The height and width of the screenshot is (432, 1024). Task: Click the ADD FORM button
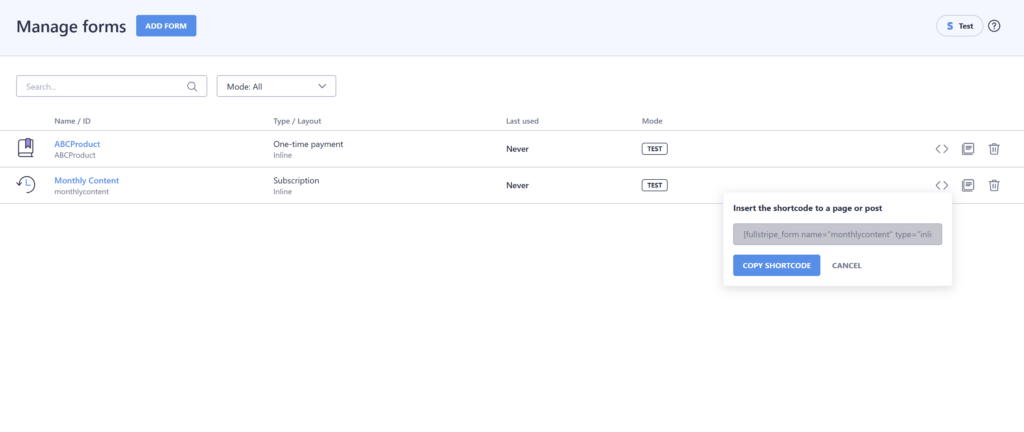pos(166,26)
